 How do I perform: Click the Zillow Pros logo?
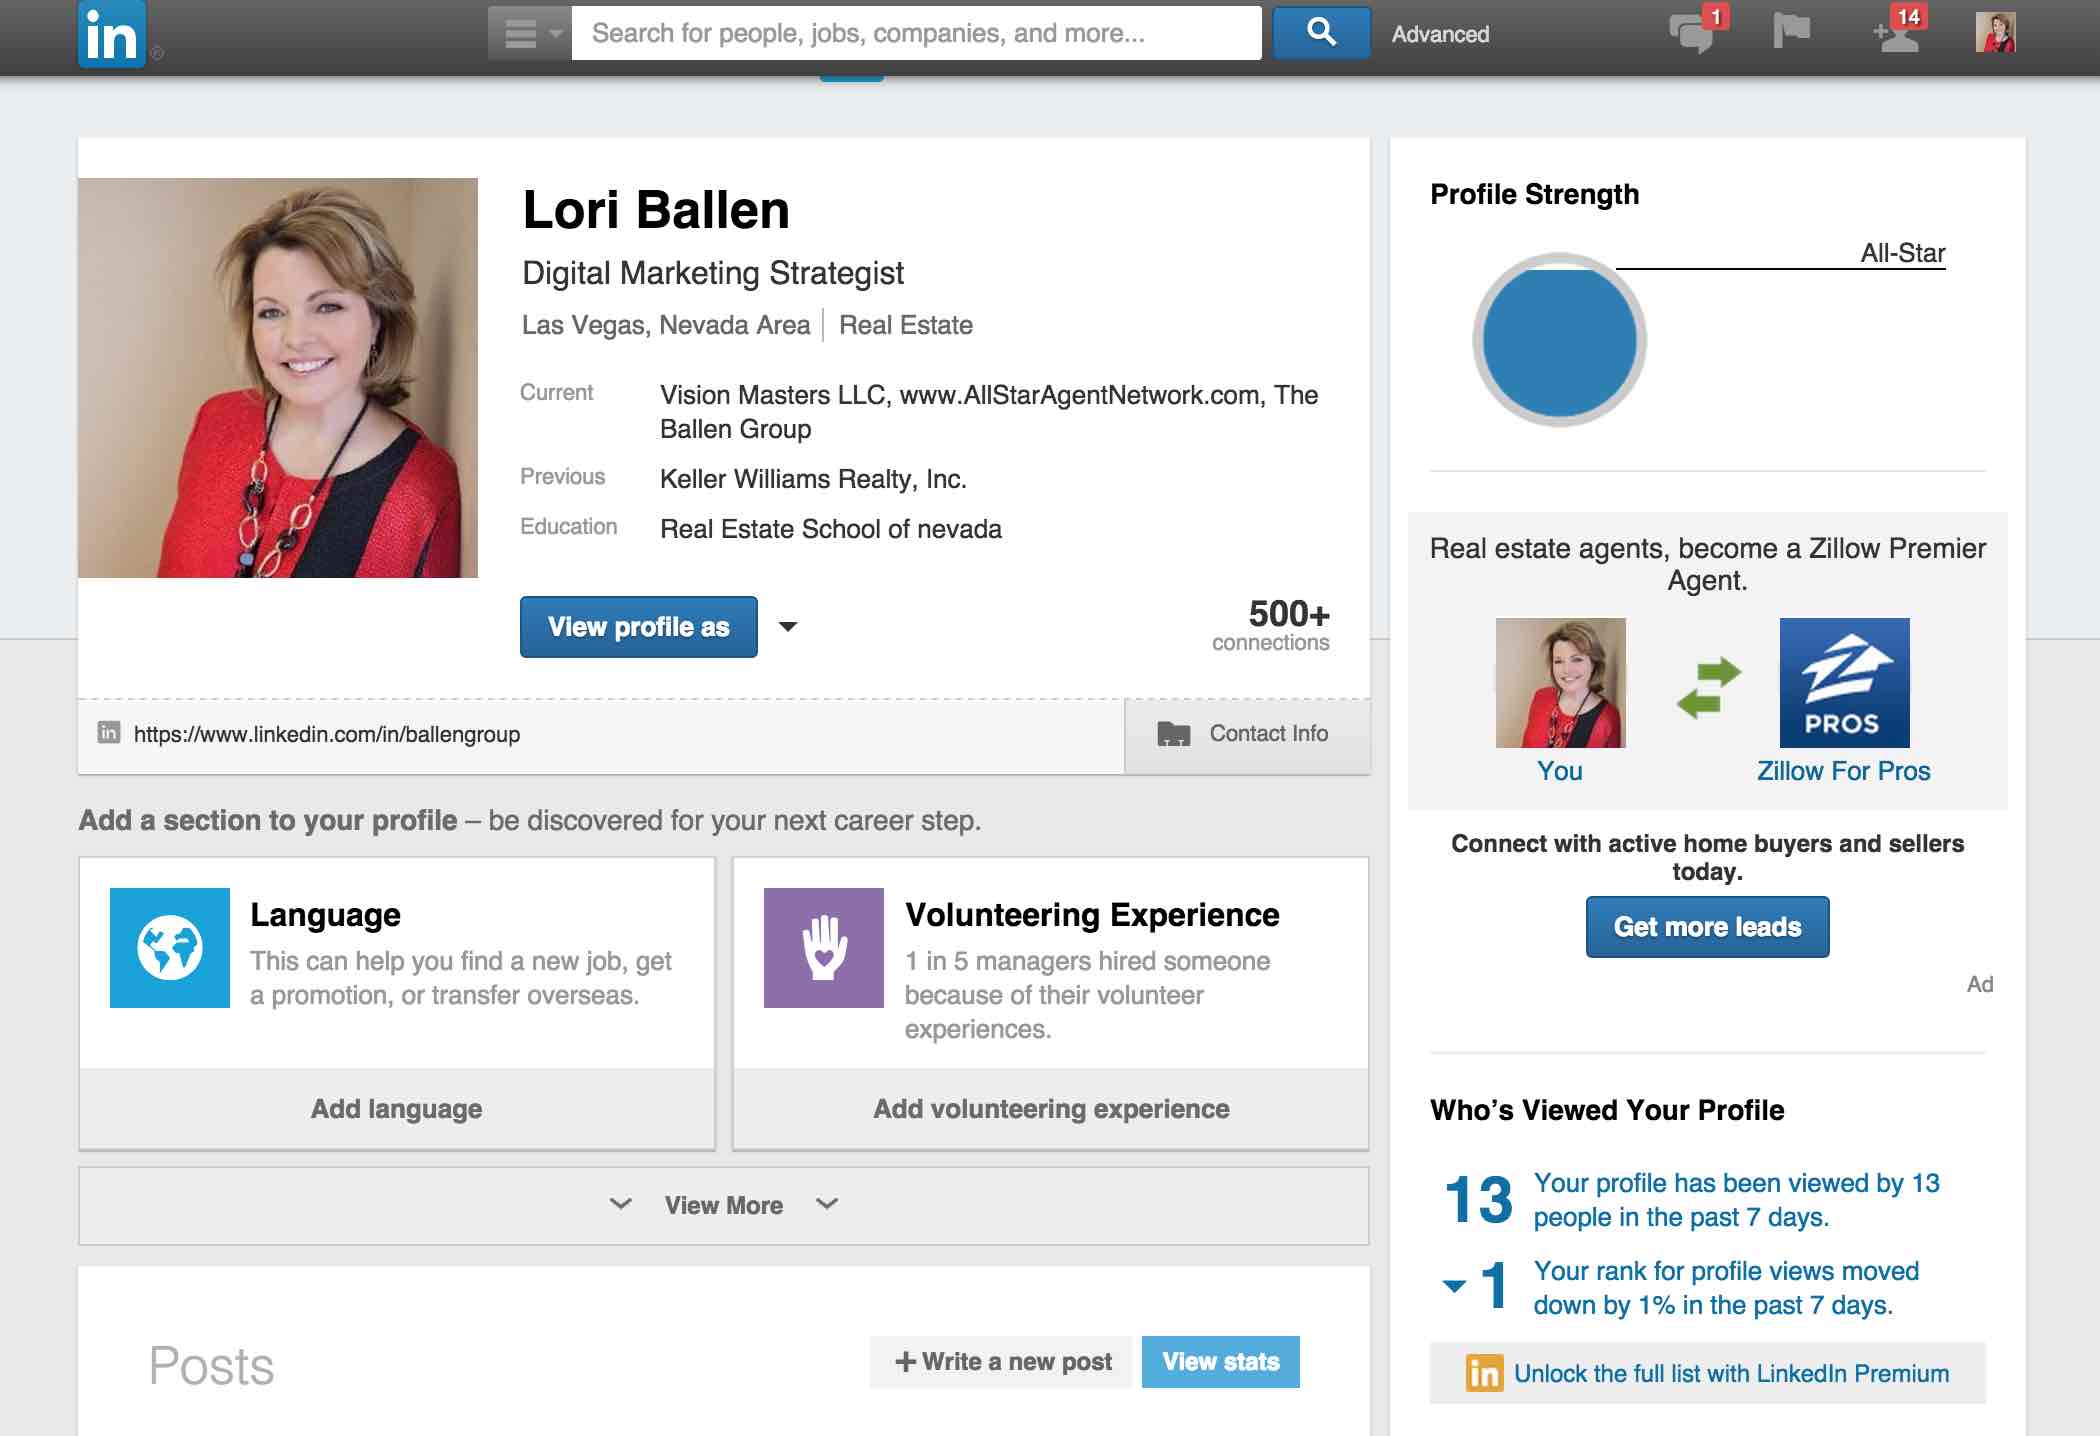(x=1845, y=683)
